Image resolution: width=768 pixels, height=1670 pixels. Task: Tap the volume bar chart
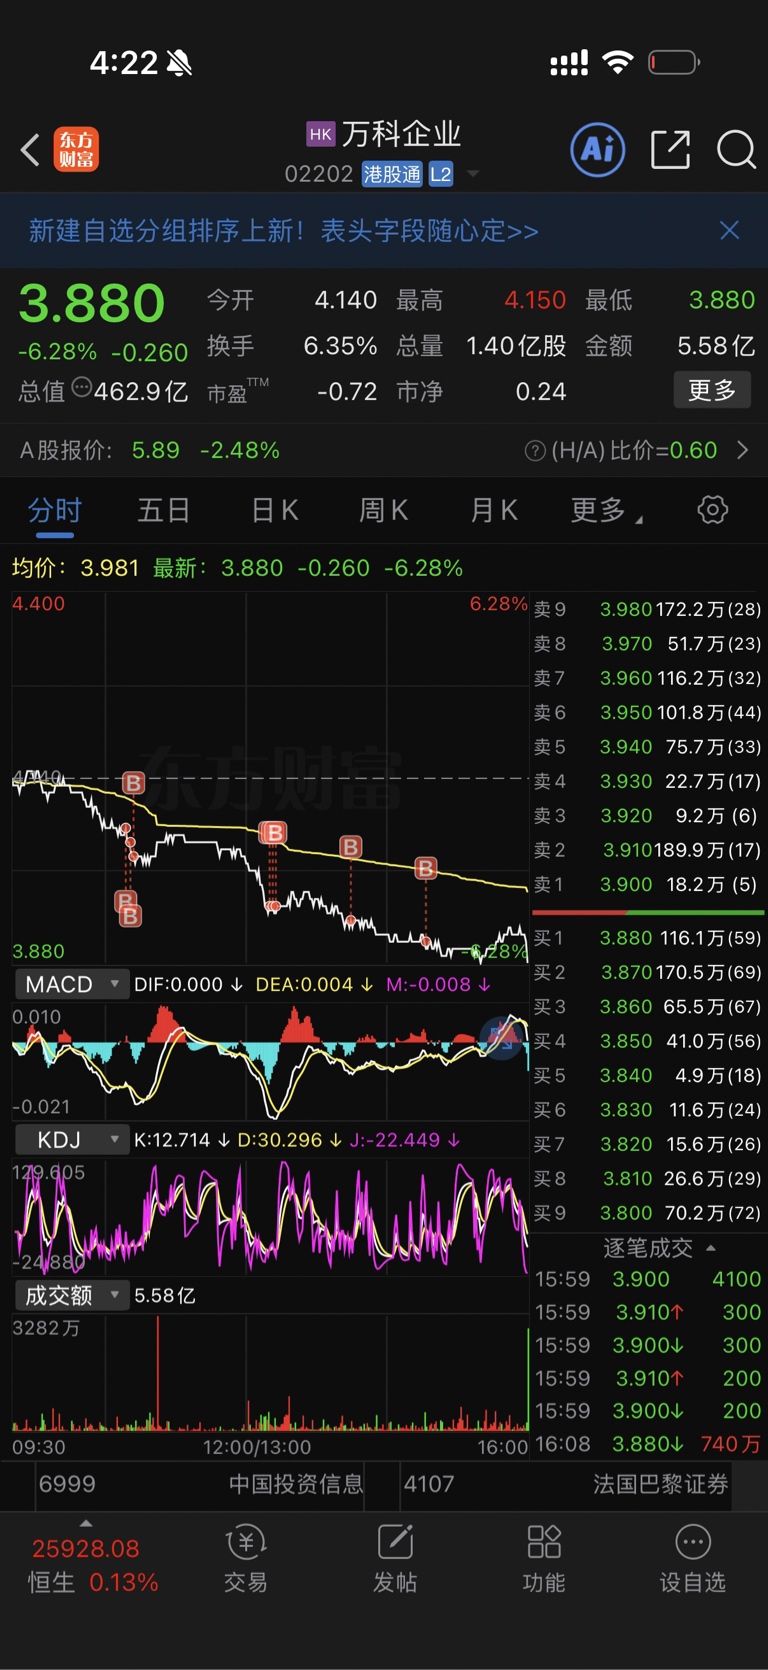pos(270,1374)
